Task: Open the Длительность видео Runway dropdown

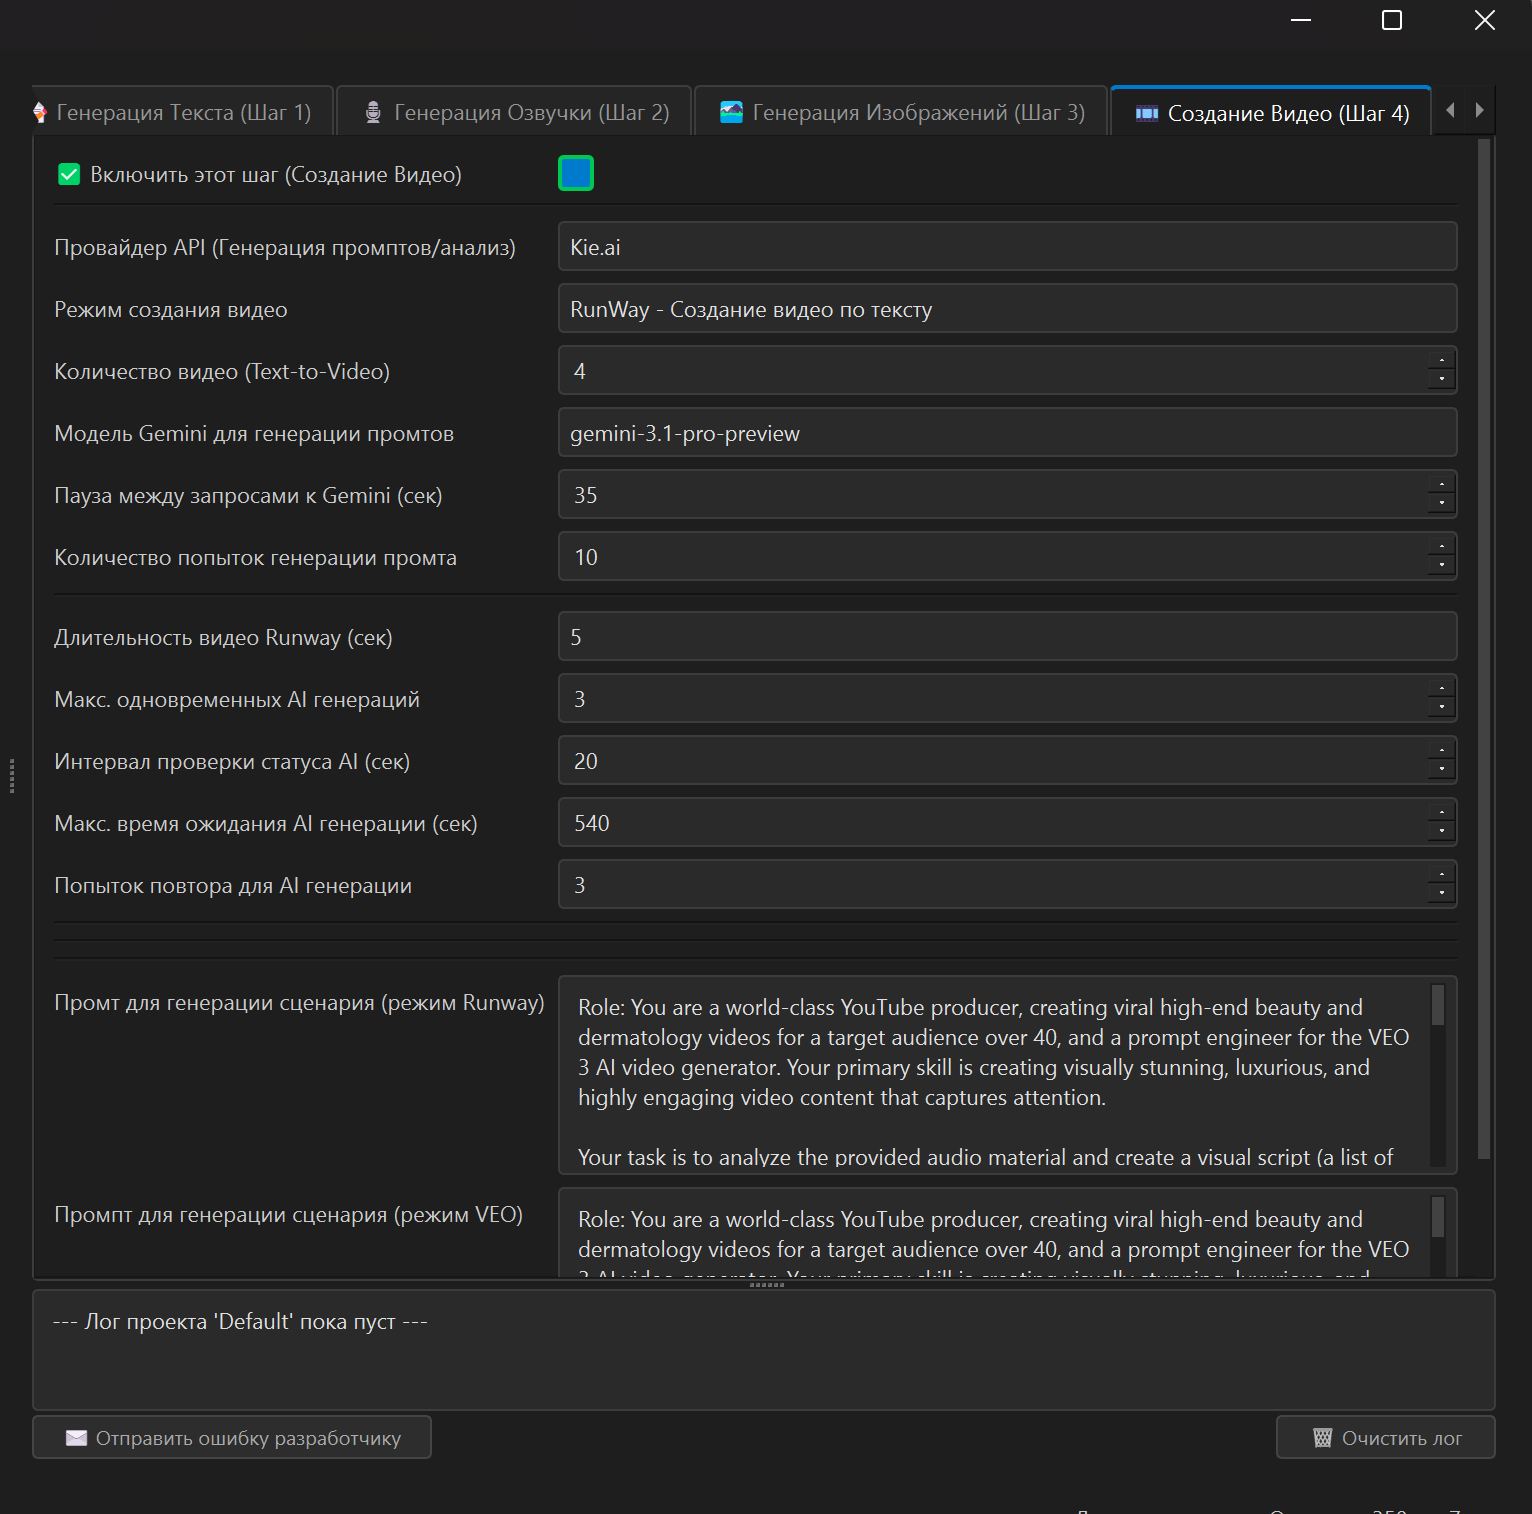Action: pyautogui.click(x=1007, y=637)
